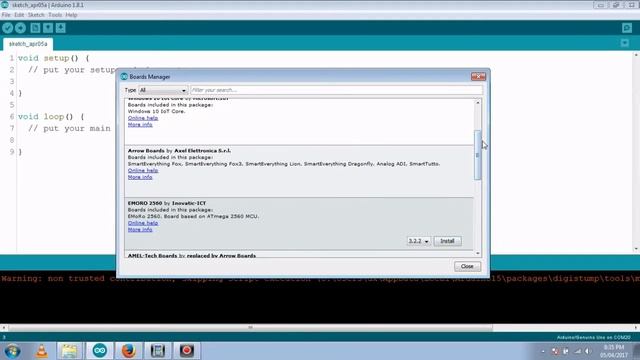Click the Save sketch icon
The image size is (640, 360).
click(60, 28)
